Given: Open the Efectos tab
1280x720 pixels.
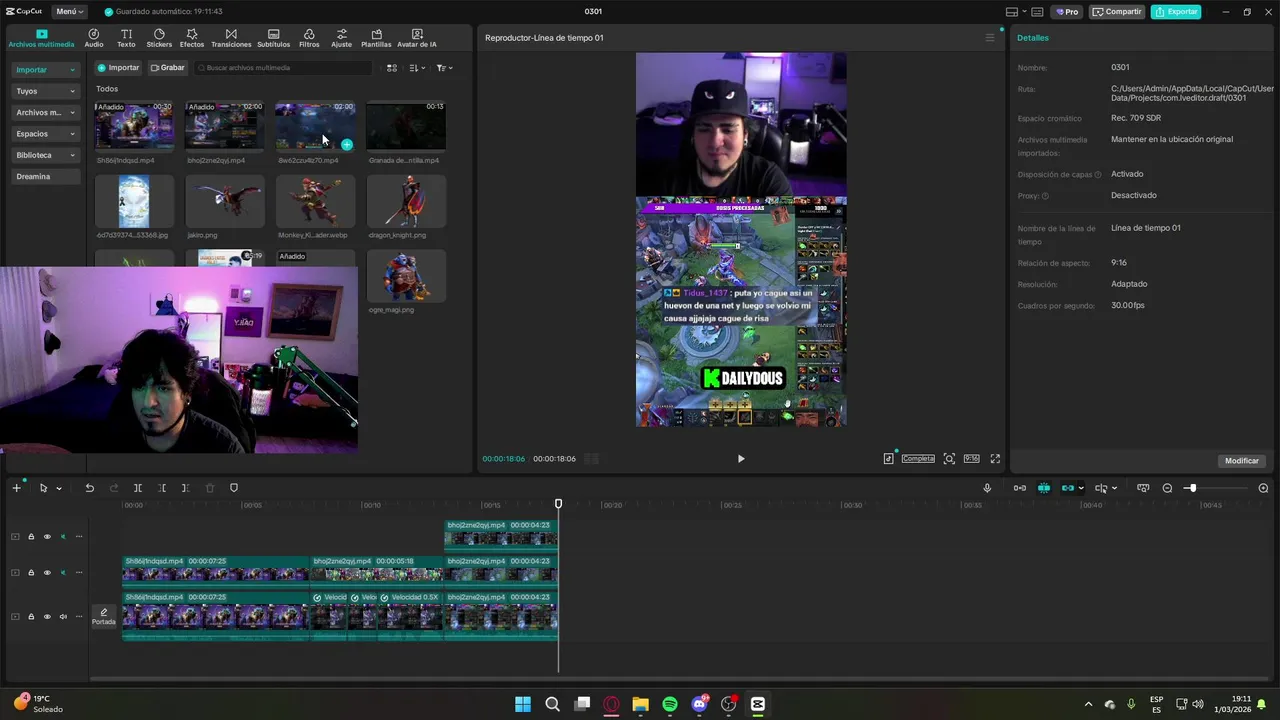Looking at the screenshot, I should (192, 38).
